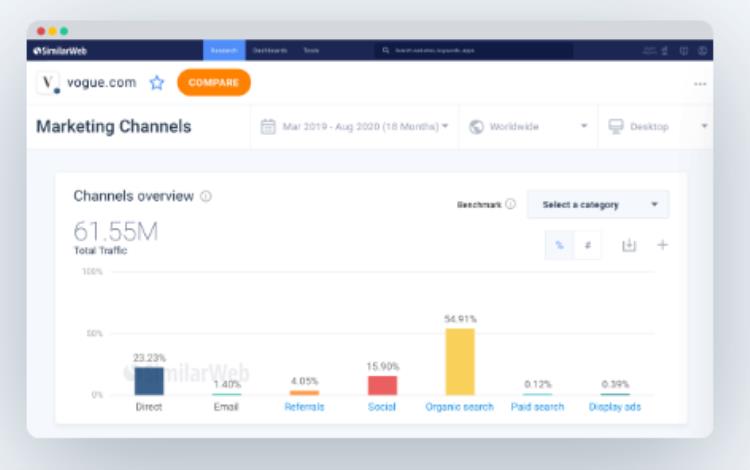
Task: Open the Desktop device dropdown
Action: (655, 126)
